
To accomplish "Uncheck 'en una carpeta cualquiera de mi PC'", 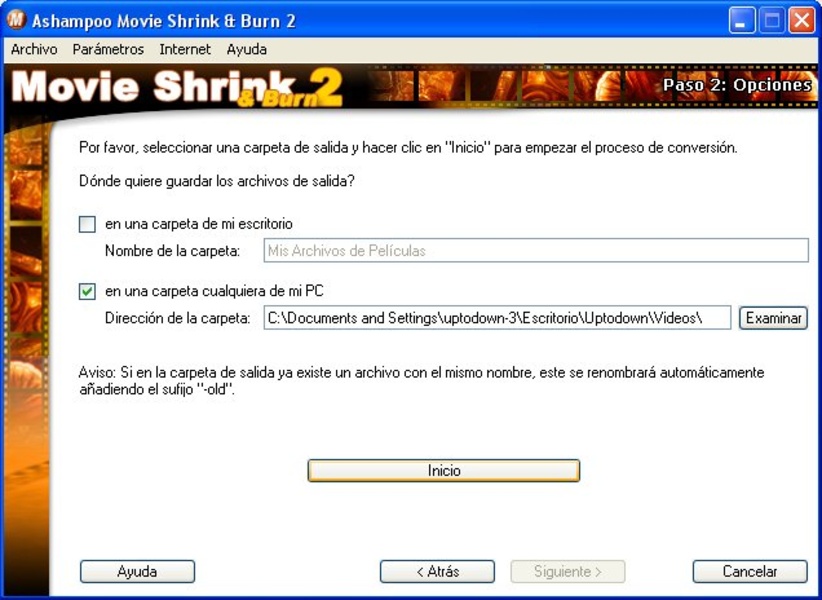I will 87,291.
